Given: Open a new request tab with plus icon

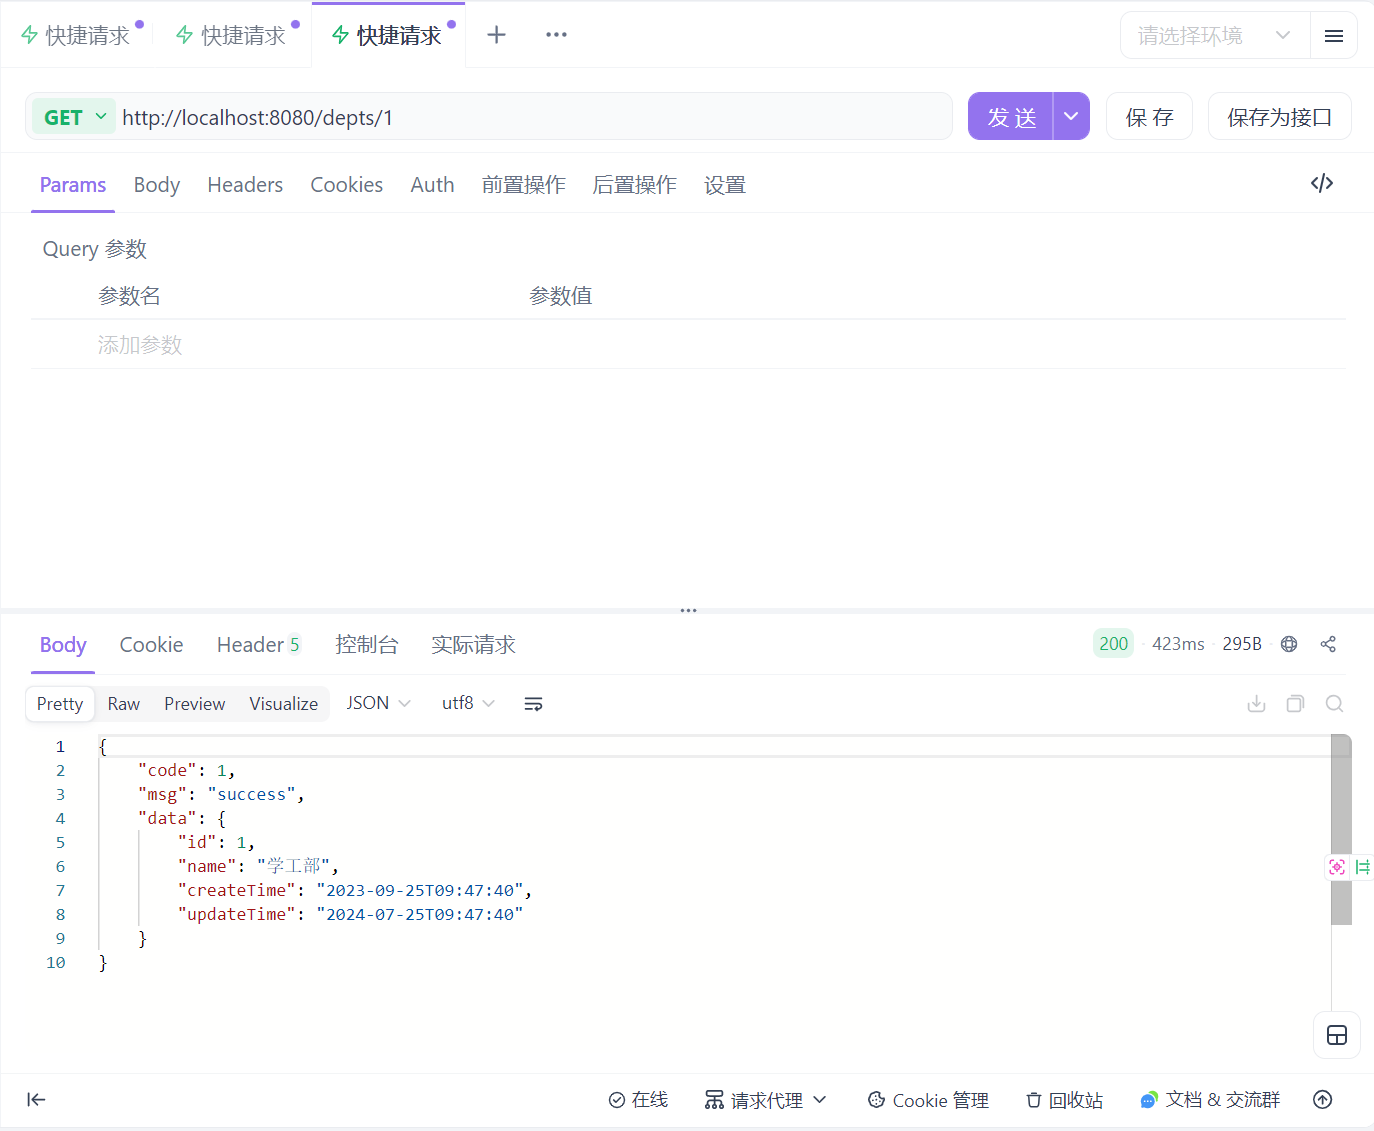Looking at the screenshot, I should [x=496, y=35].
